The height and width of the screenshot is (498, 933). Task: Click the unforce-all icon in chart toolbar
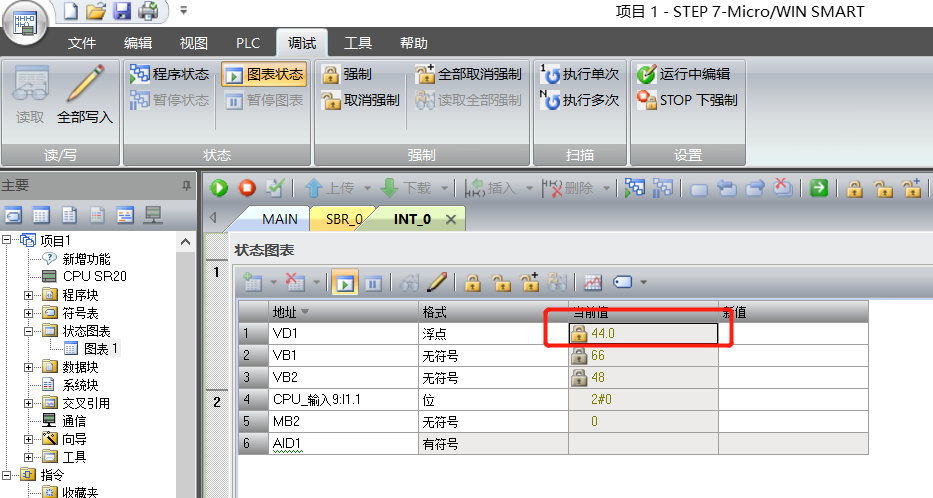click(529, 282)
